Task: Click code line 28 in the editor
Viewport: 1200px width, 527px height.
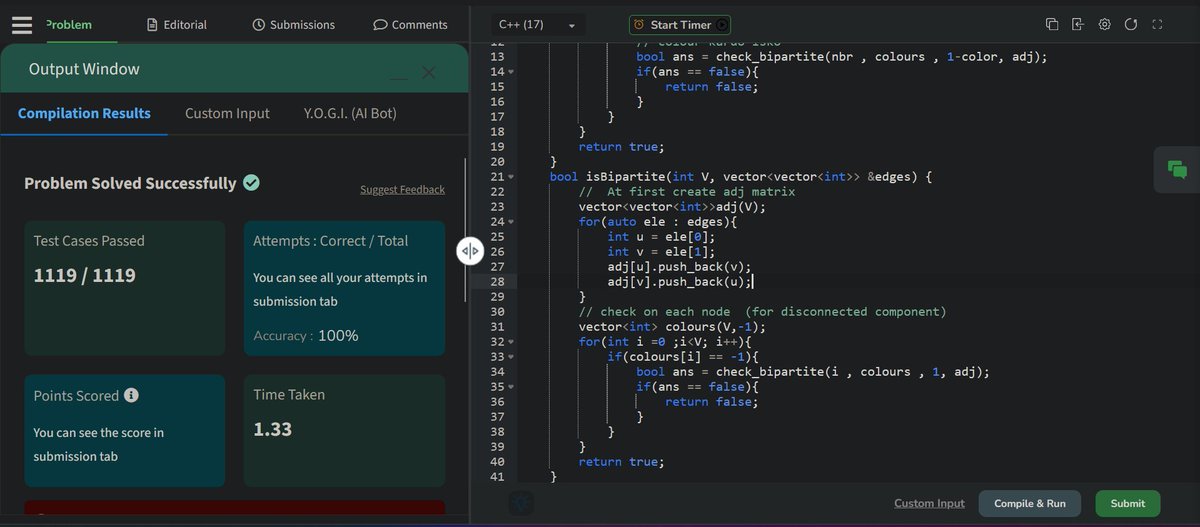Action: click(x=858, y=282)
